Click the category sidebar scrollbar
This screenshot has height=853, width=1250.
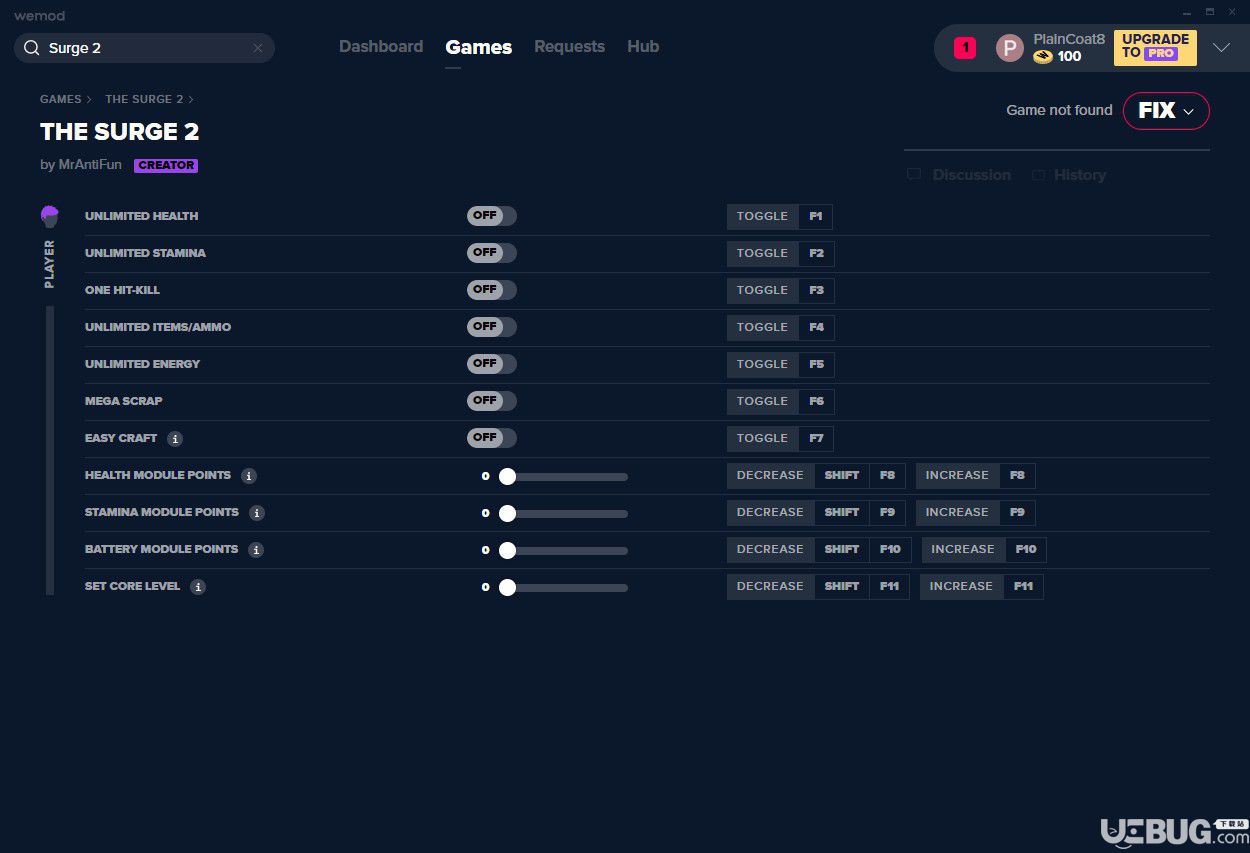click(50, 450)
